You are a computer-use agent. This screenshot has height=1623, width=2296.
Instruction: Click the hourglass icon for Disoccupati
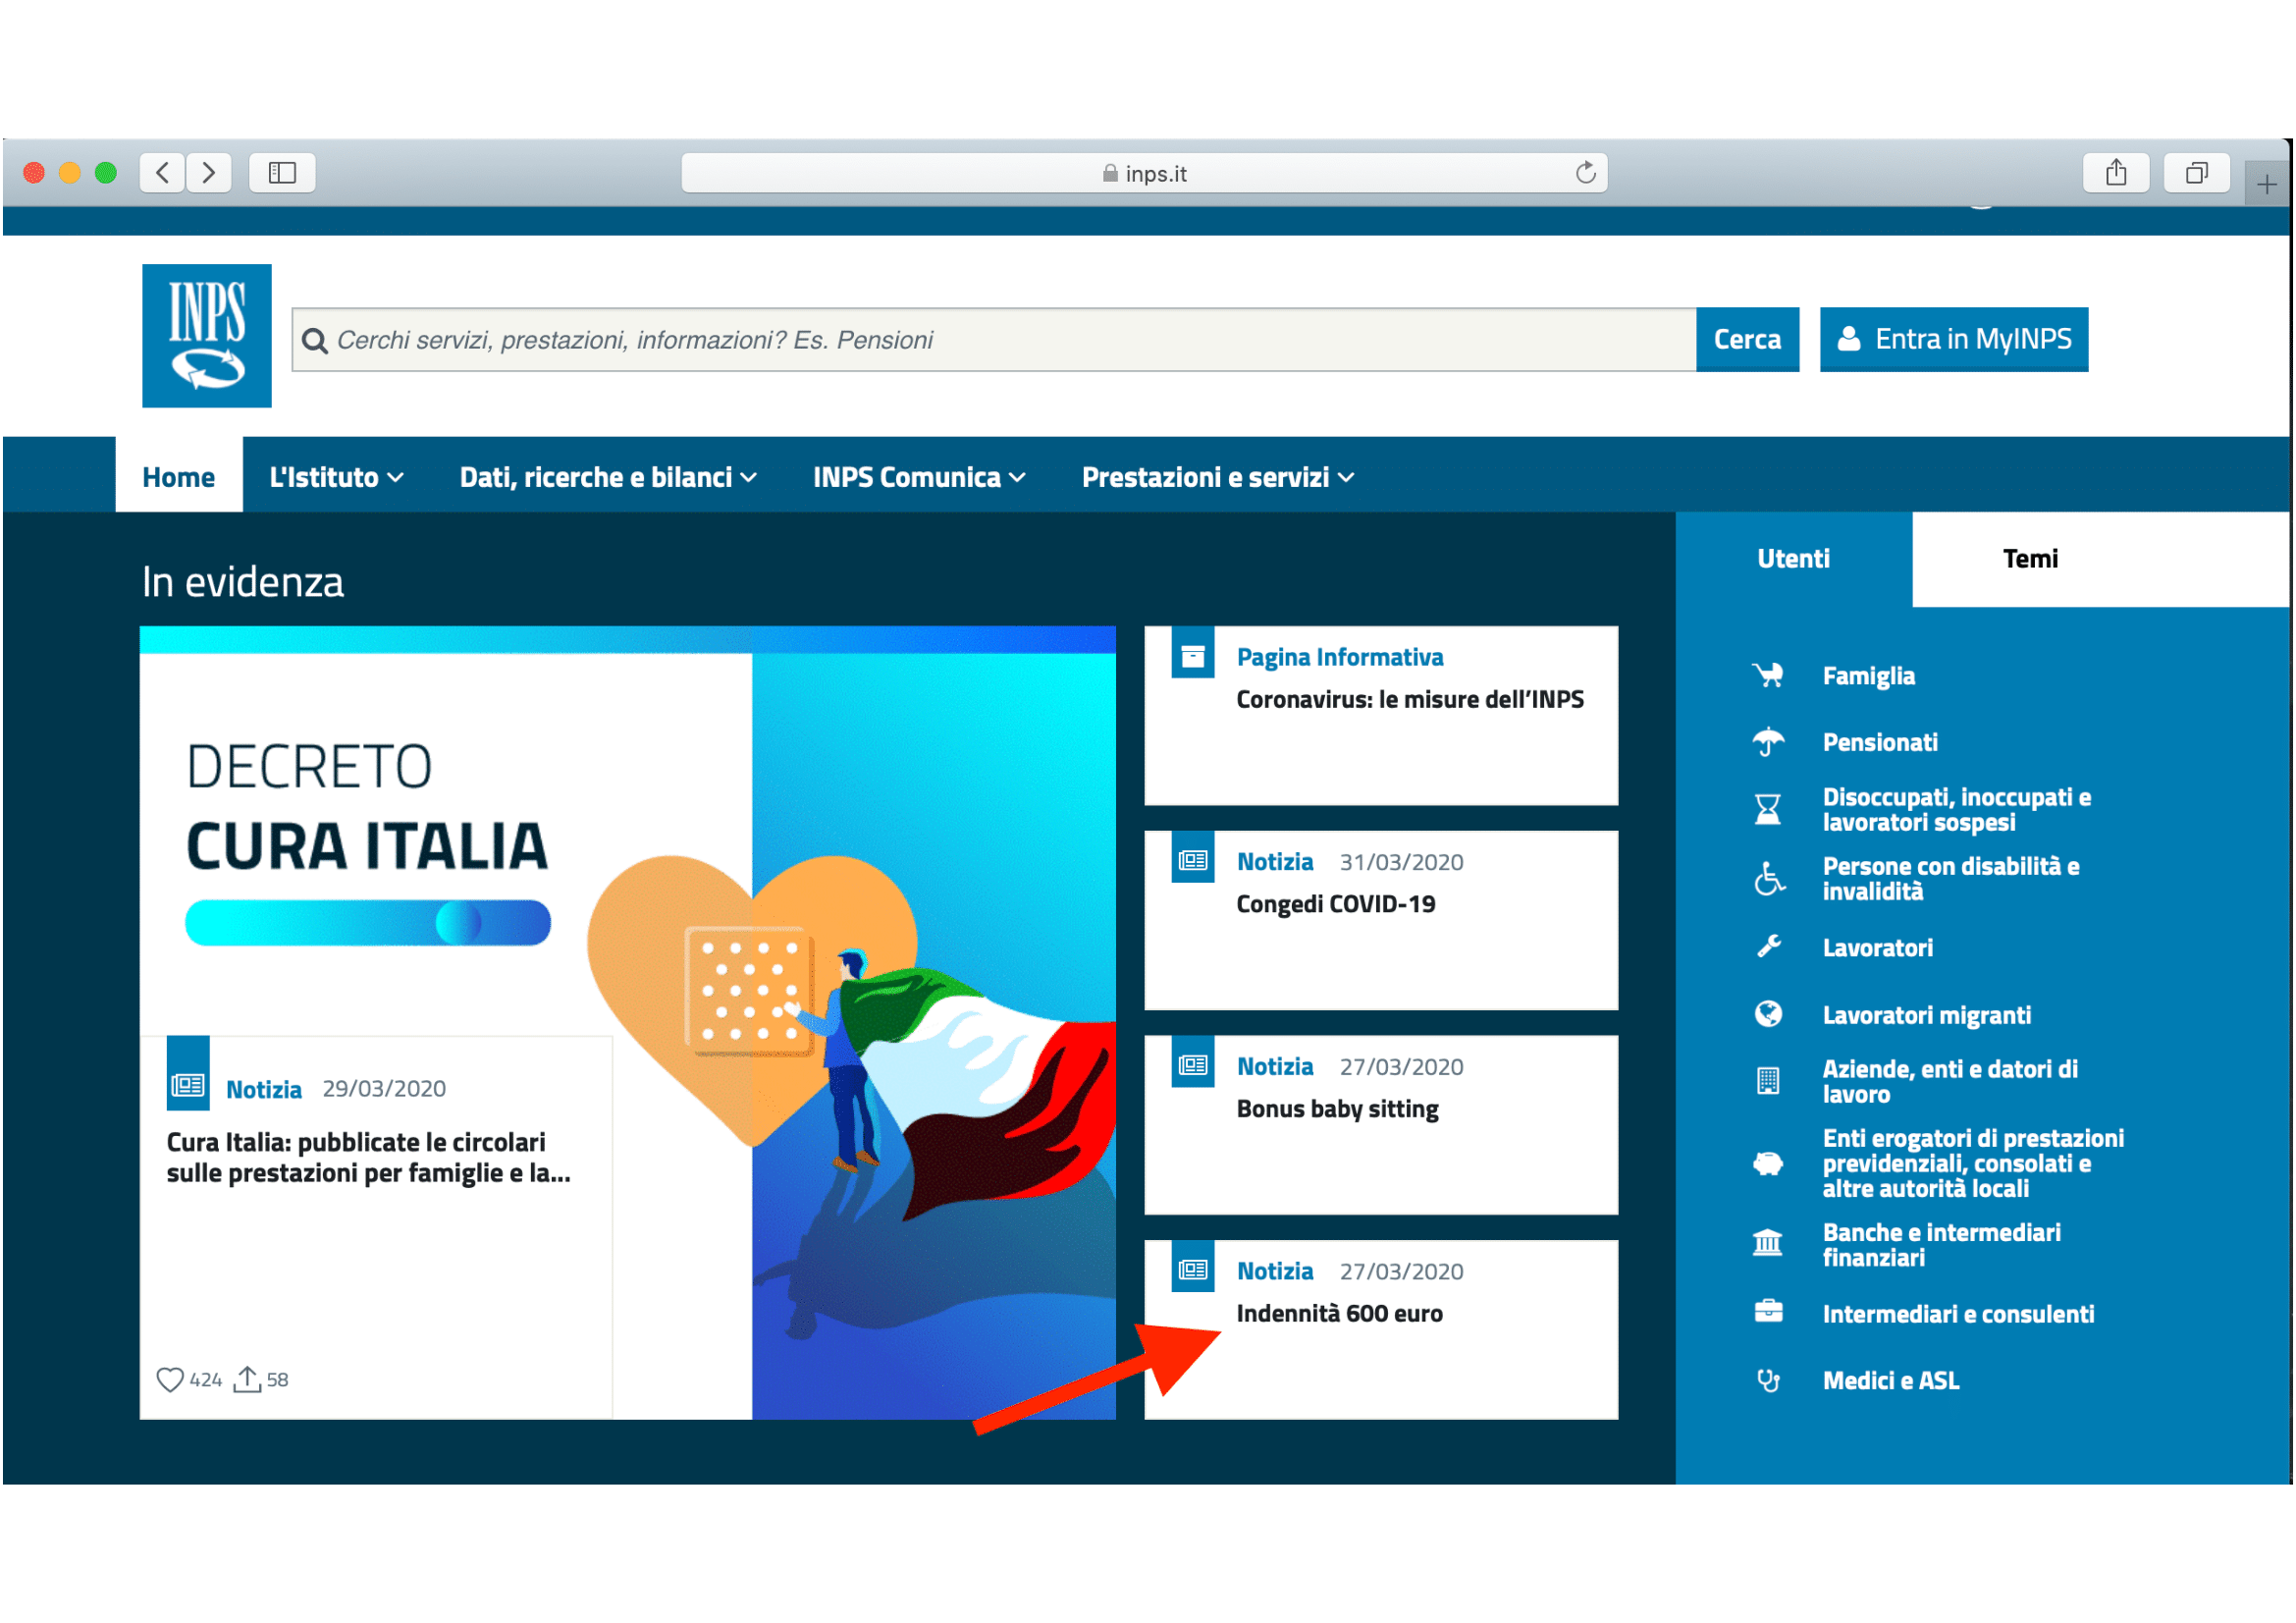1768,810
